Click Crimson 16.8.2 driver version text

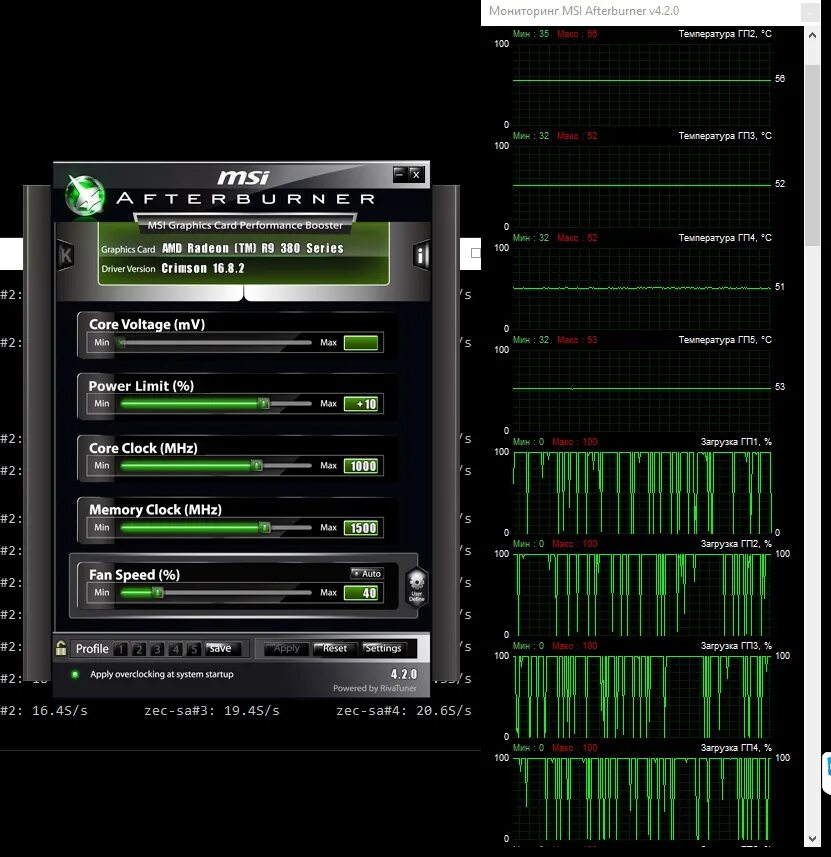click(x=203, y=268)
